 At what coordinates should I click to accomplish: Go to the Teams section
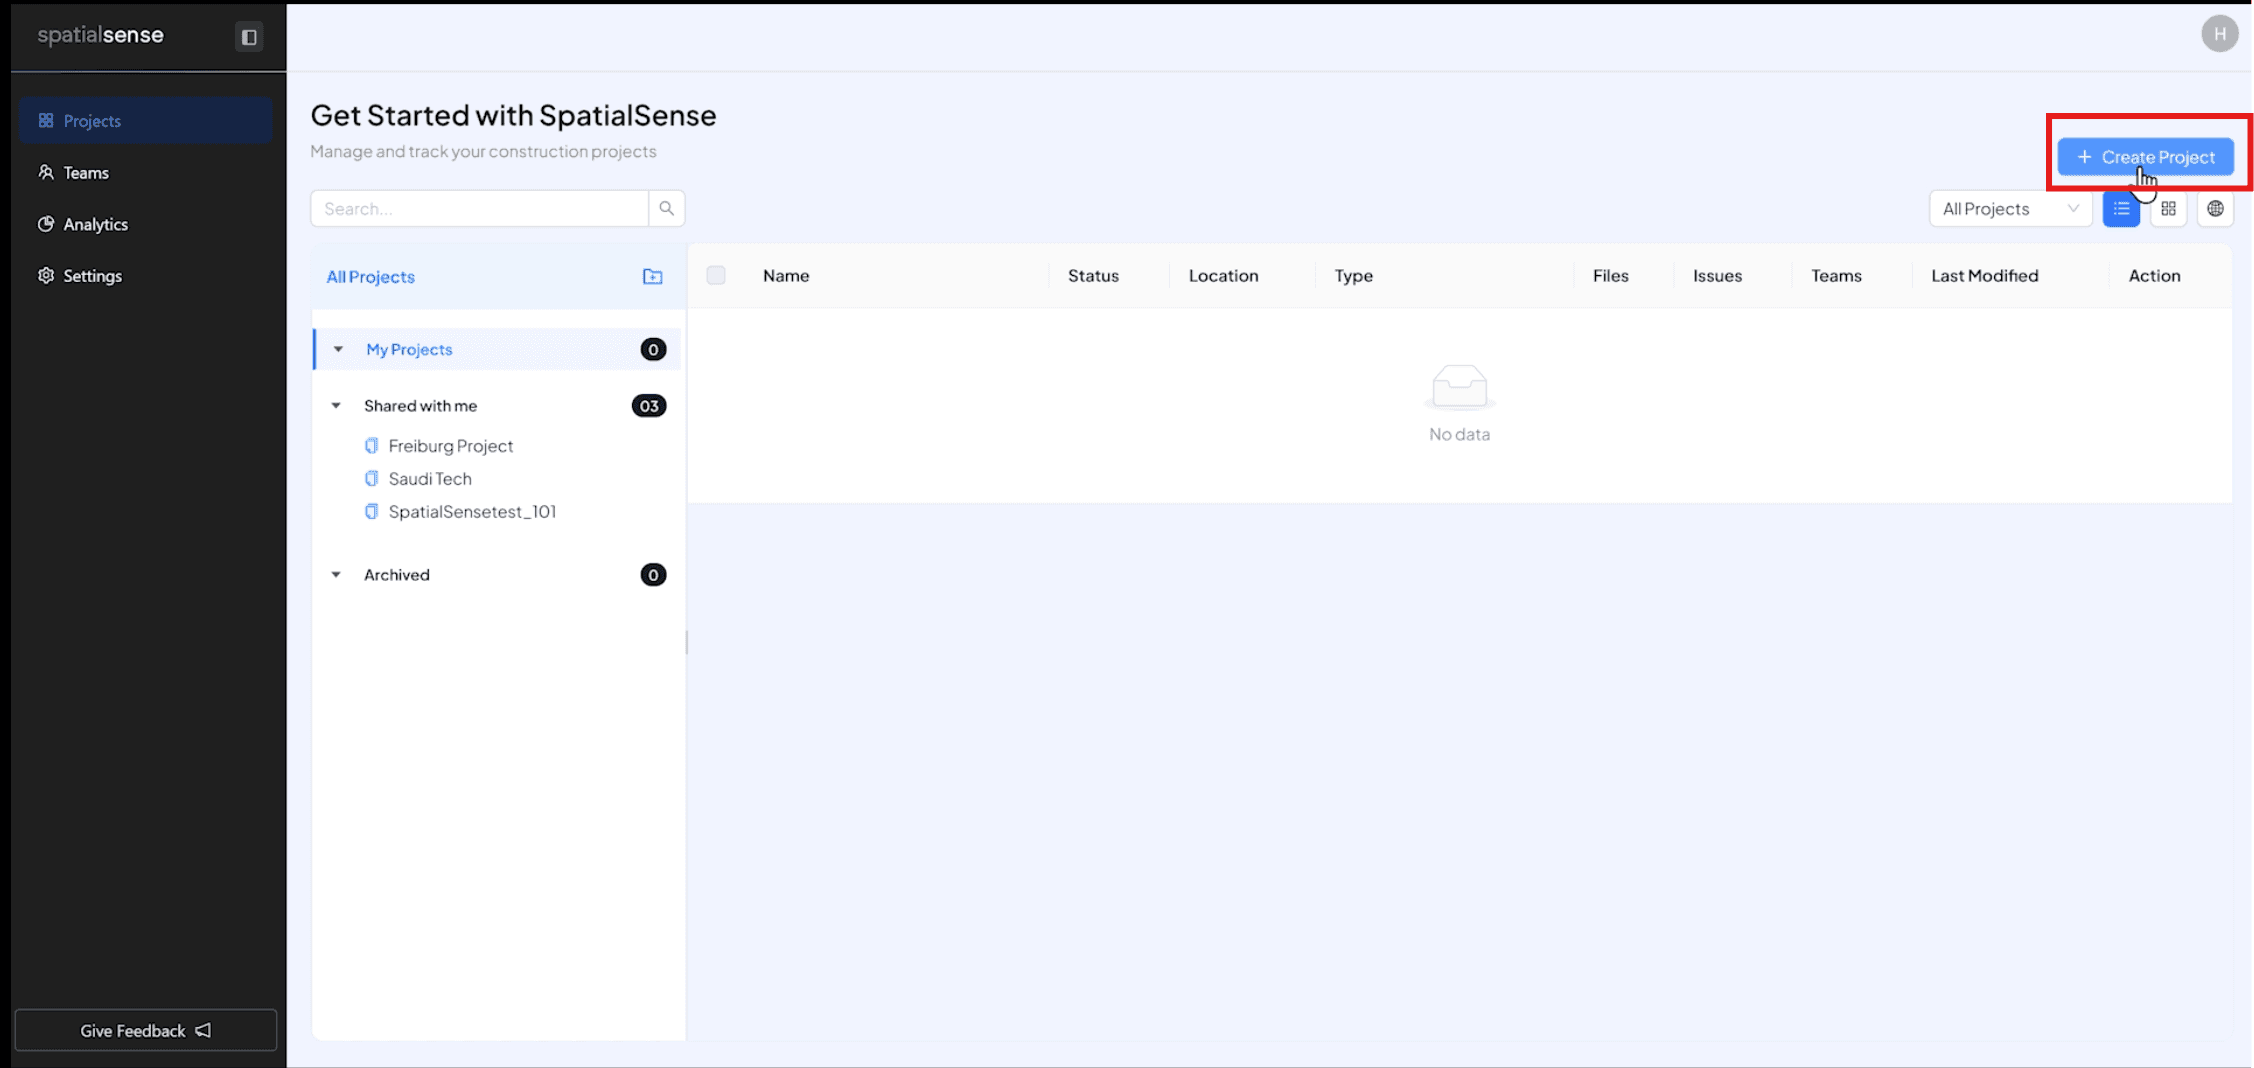[x=145, y=173]
